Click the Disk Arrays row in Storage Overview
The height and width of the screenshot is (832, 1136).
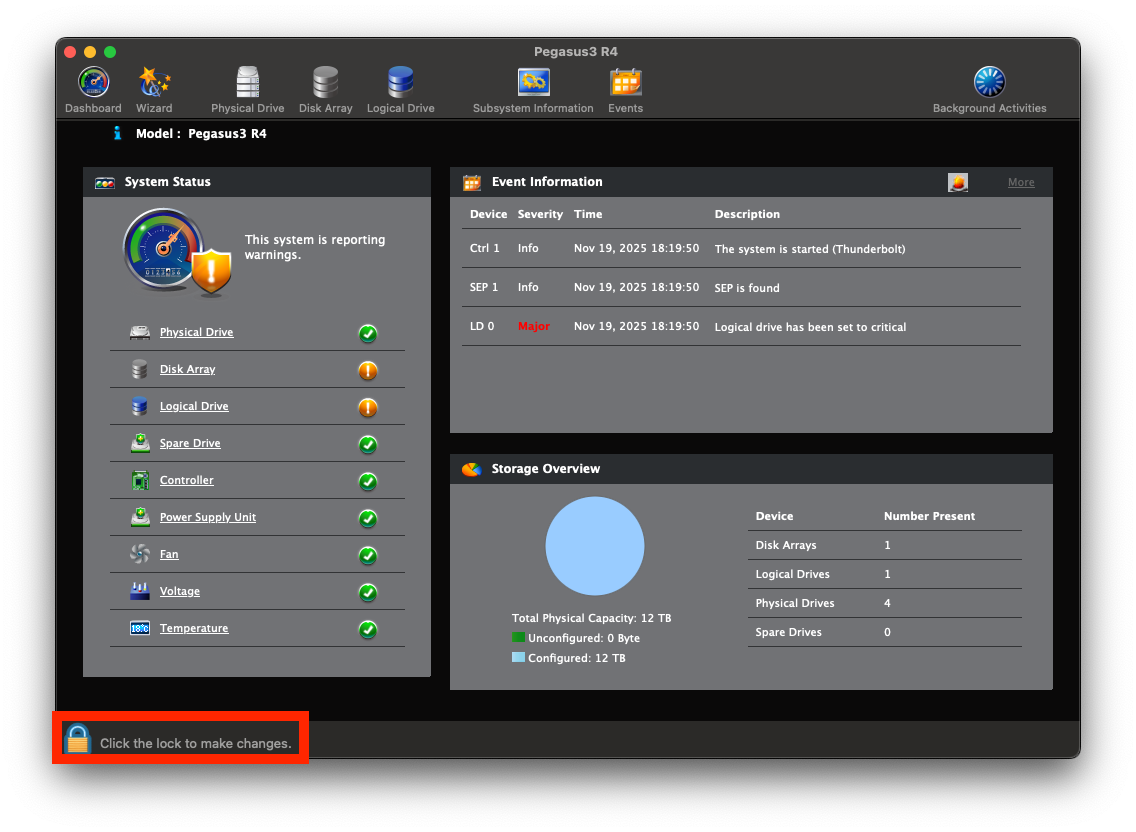pyautogui.click(x=885, y=545)
